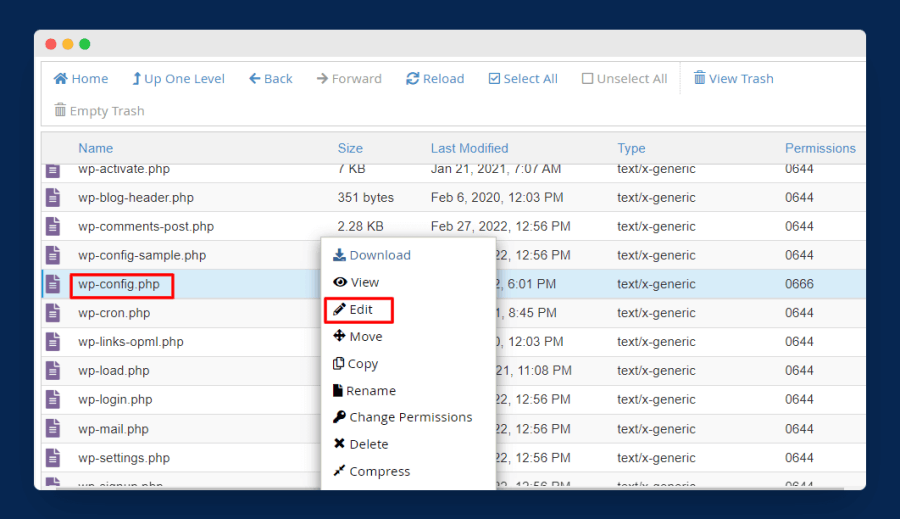Navigate Back in file manager
Image resolution: width=900 pixels, height=519 pixels.
point(271,79)
